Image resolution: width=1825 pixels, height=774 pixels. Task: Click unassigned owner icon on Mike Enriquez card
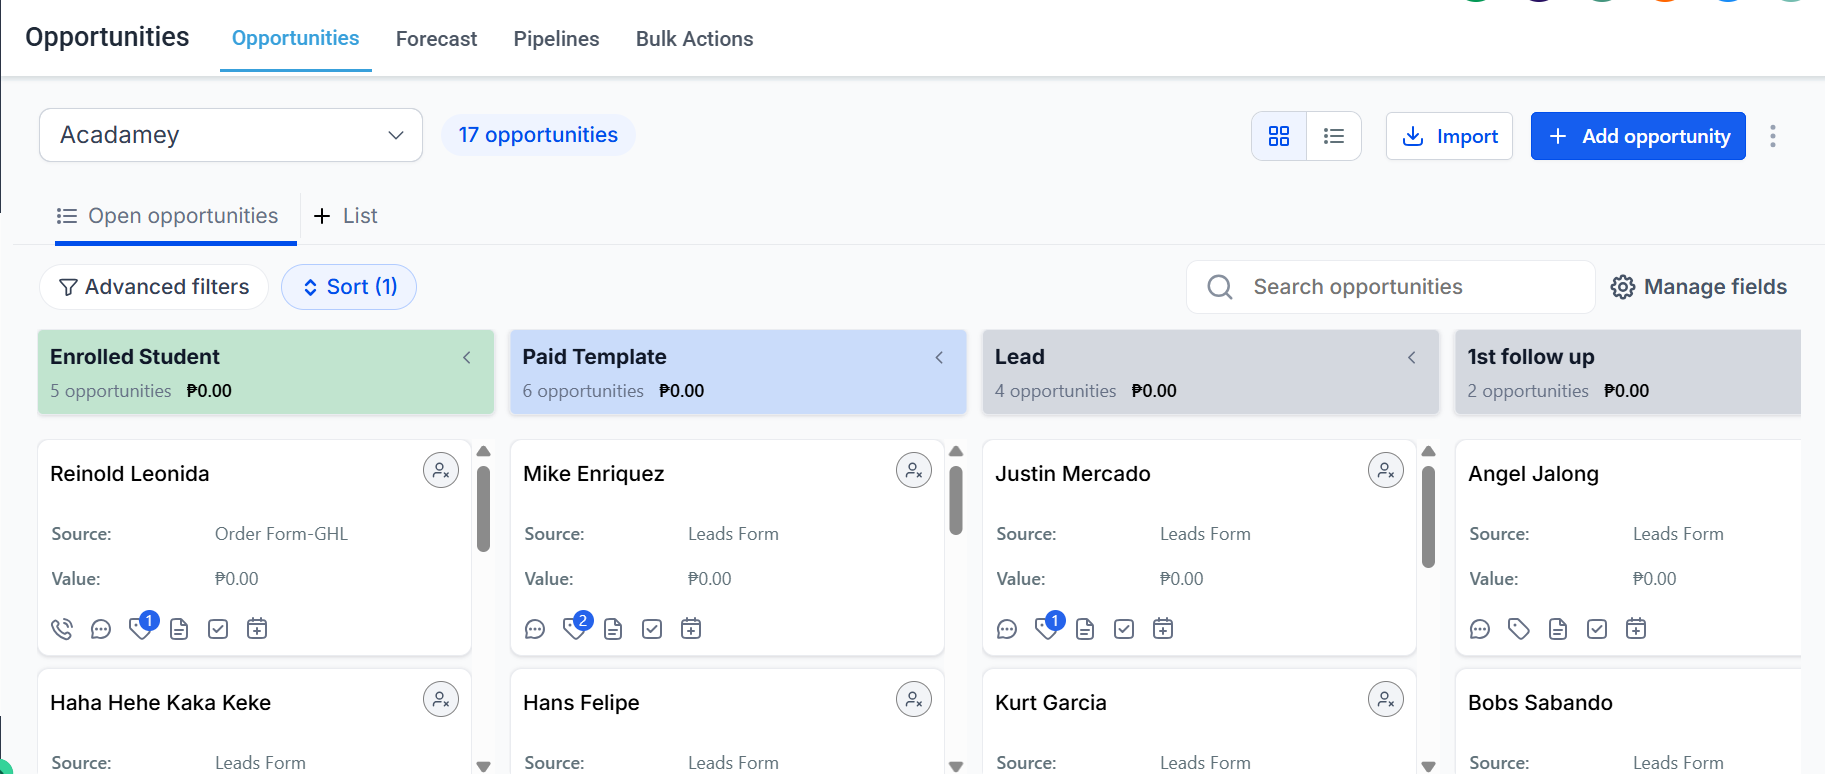coord(914,470)
